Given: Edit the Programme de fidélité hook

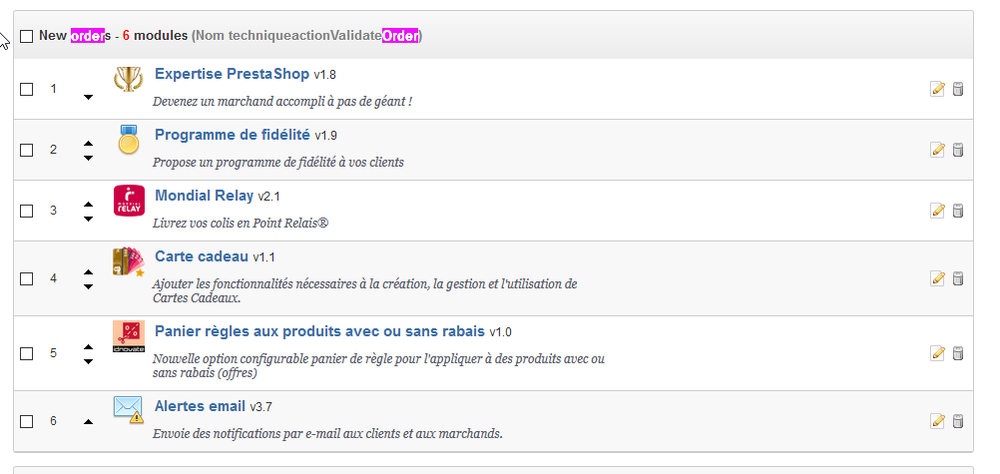Looking at the screenshot, I should [937, 150].
